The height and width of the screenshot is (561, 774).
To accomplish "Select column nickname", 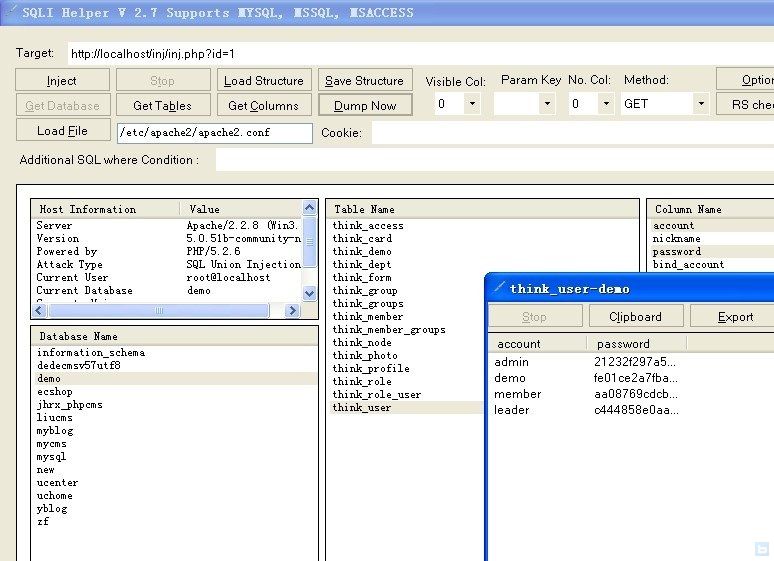I will point(676,239).
